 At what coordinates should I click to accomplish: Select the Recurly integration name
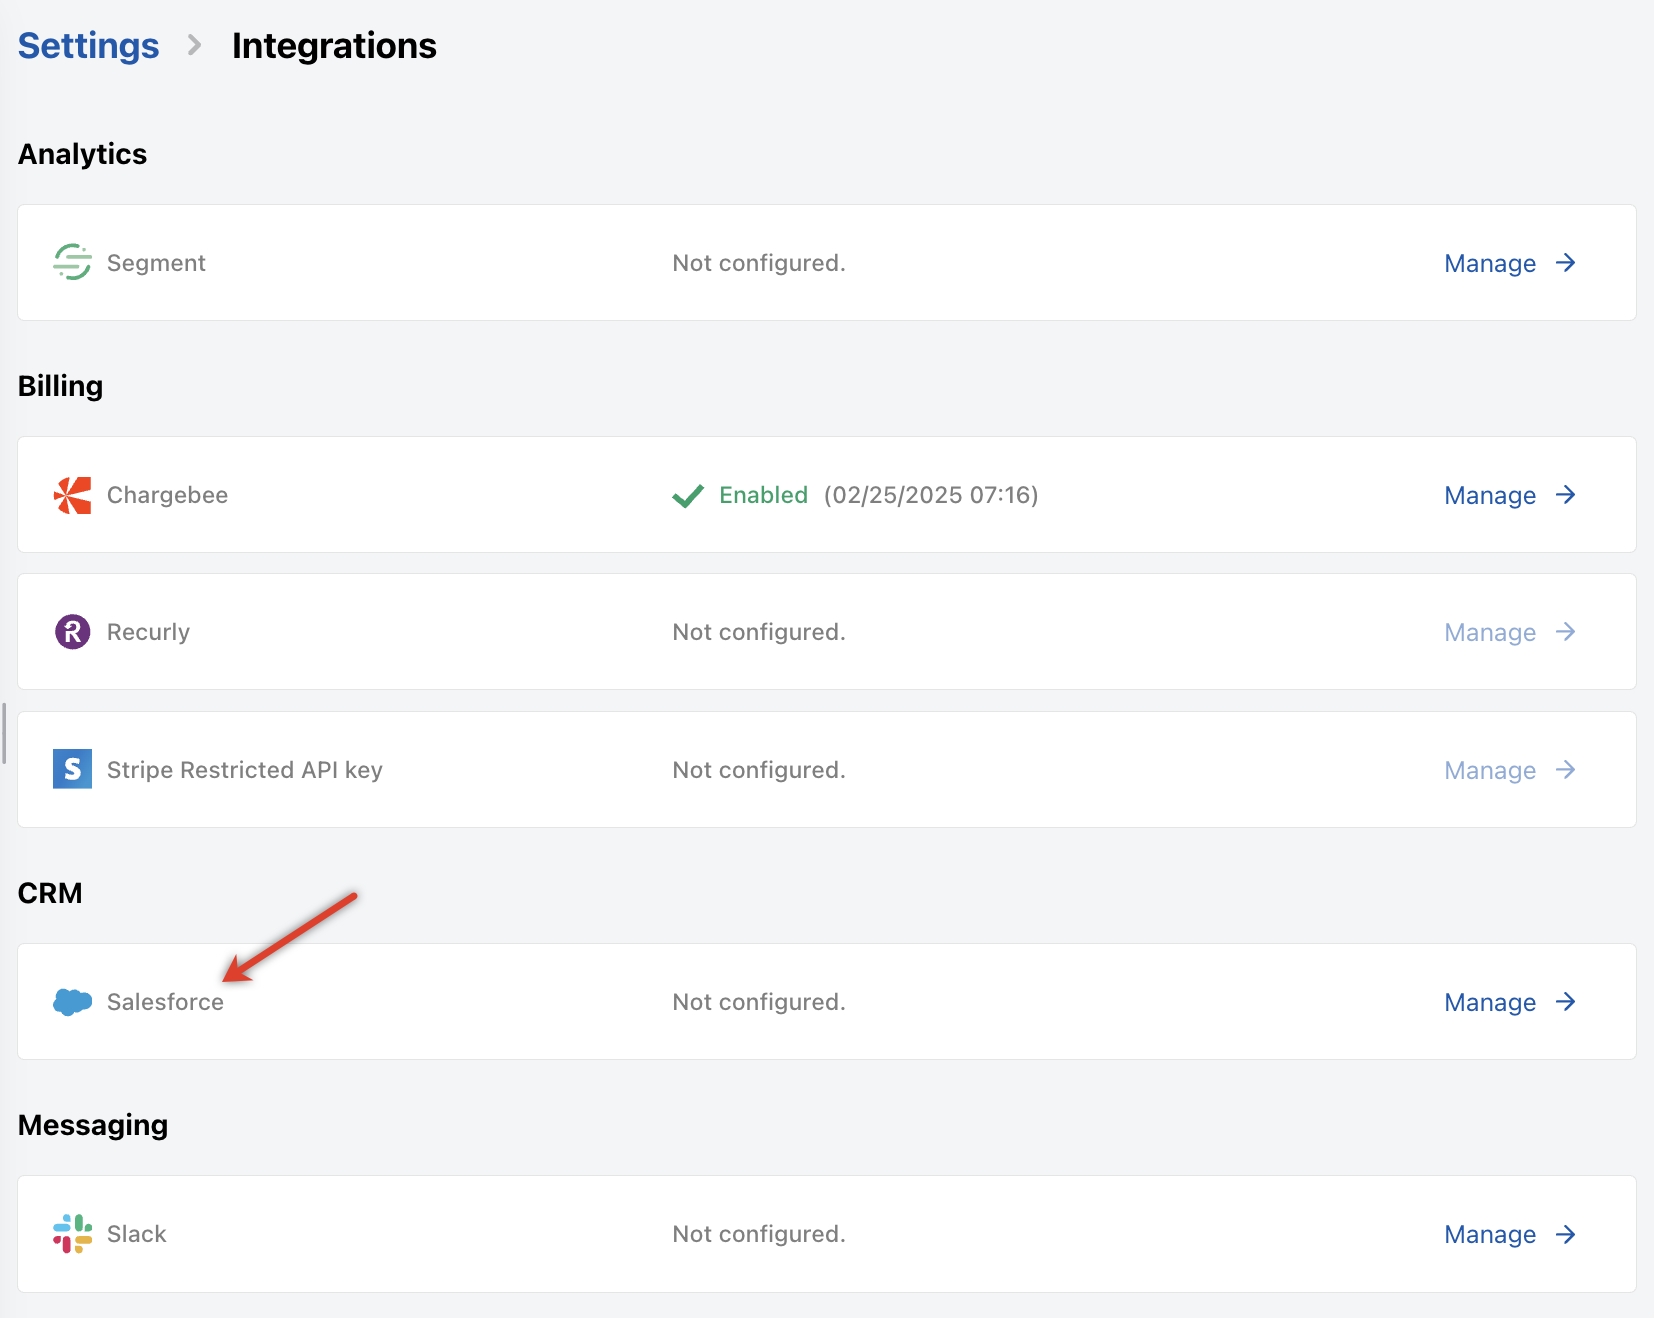(x=148, y=632)
